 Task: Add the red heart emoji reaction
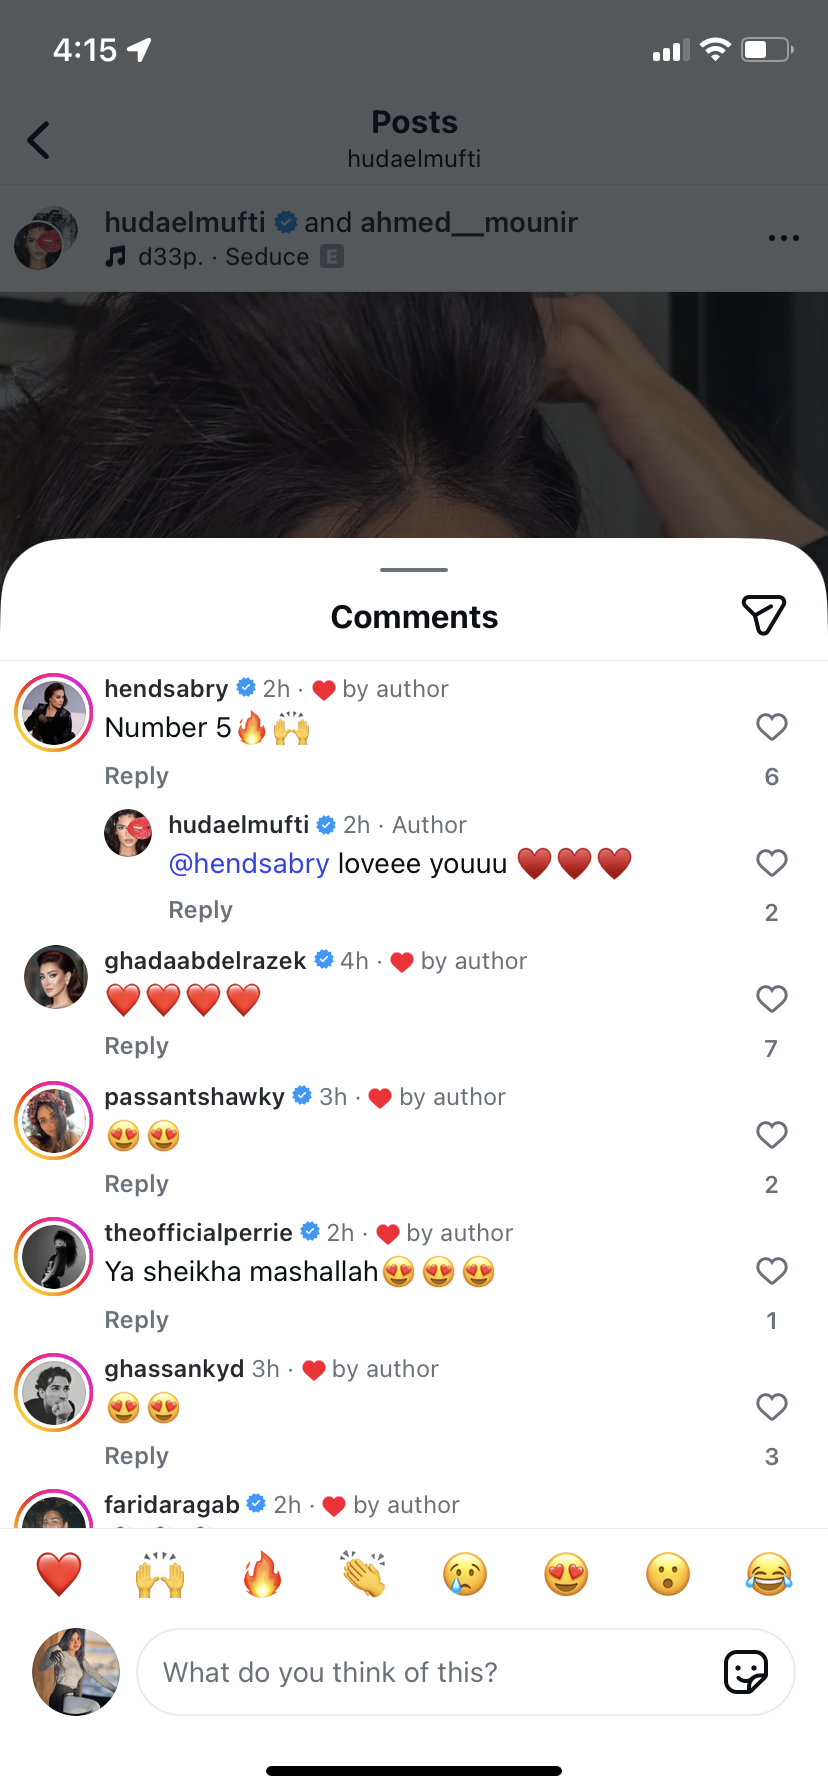pos(59,1575)
